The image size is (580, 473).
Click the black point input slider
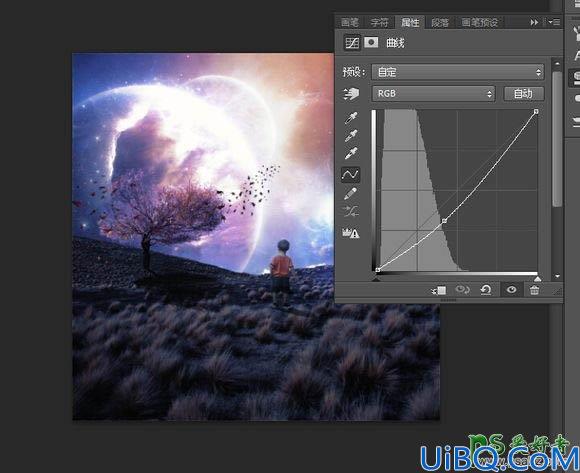tap(376, 279)
